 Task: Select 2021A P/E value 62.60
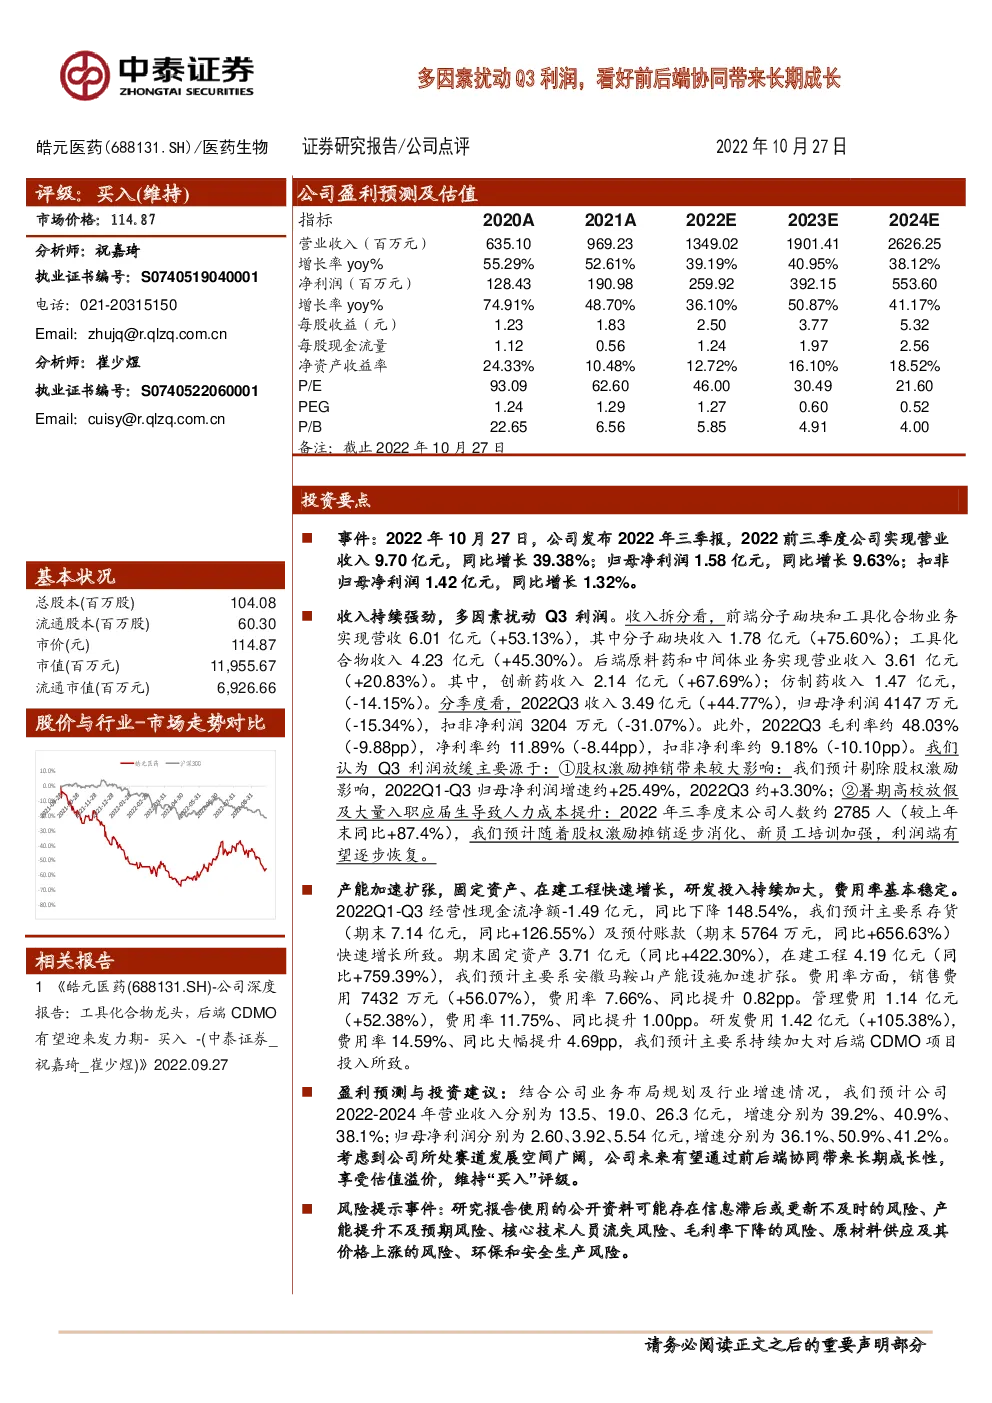pyautogui.click(x=610, y=386)
